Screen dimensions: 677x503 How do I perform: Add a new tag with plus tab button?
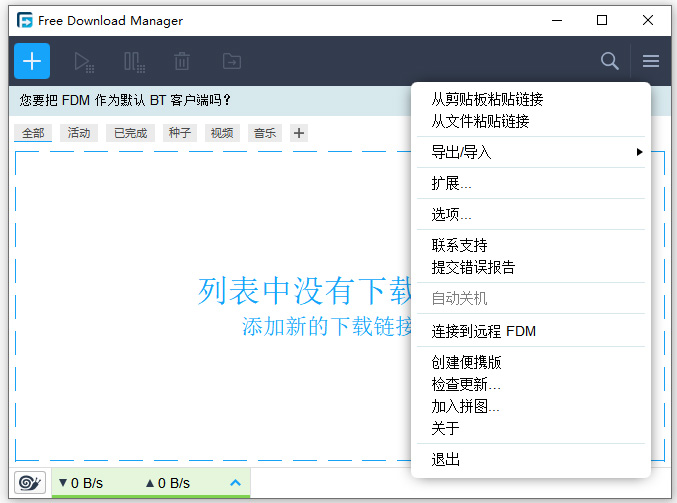[299, 133]
